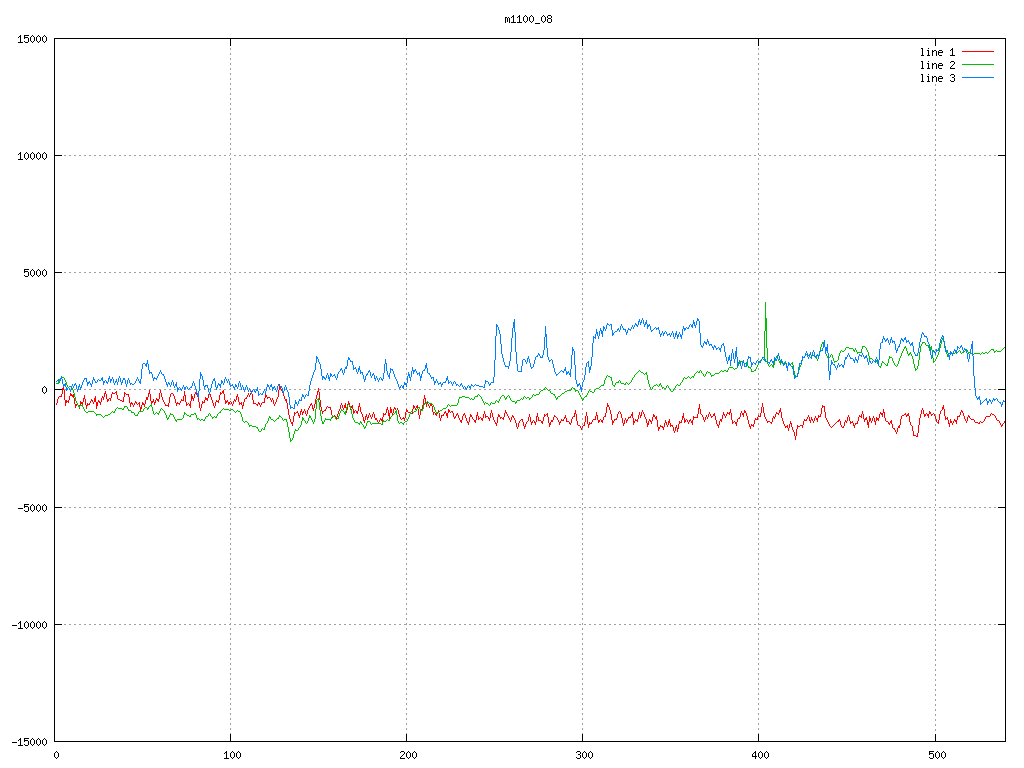Click the -15000 y-axis tick label

point(28,741)
